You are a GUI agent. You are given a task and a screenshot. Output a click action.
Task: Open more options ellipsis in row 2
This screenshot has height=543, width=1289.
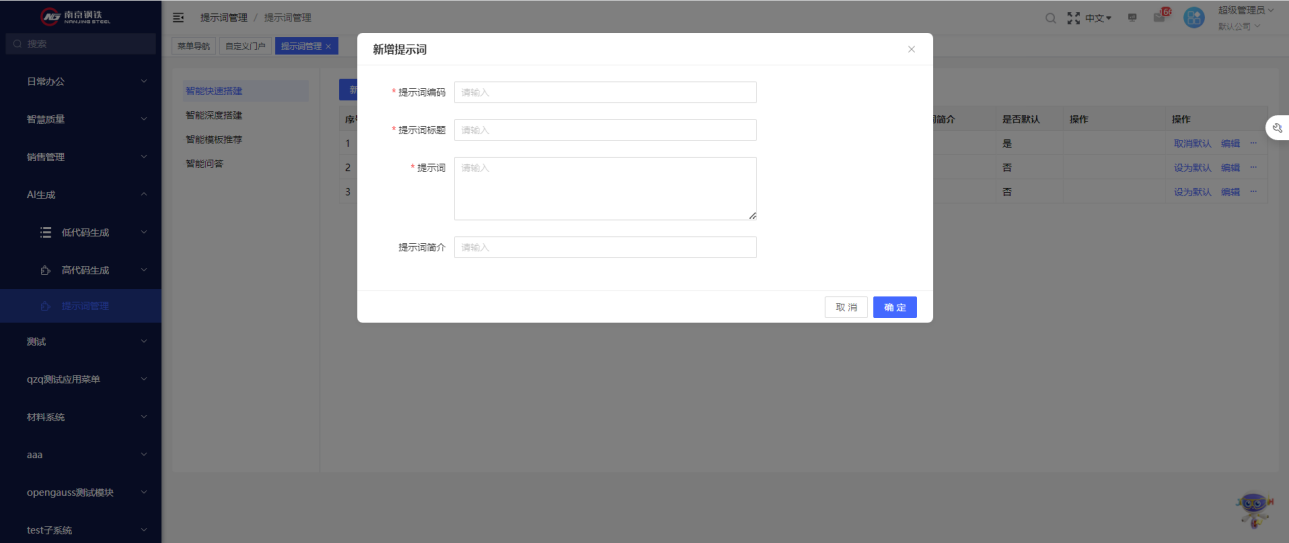(1253, 166)
